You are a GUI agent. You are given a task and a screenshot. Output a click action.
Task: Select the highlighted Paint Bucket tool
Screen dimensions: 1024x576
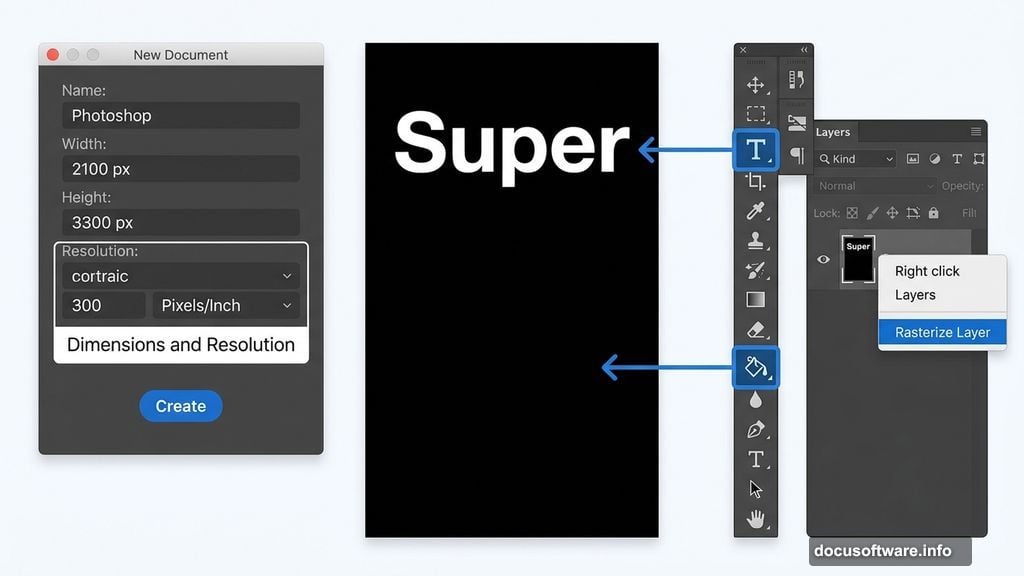click(x=756, y=368)
